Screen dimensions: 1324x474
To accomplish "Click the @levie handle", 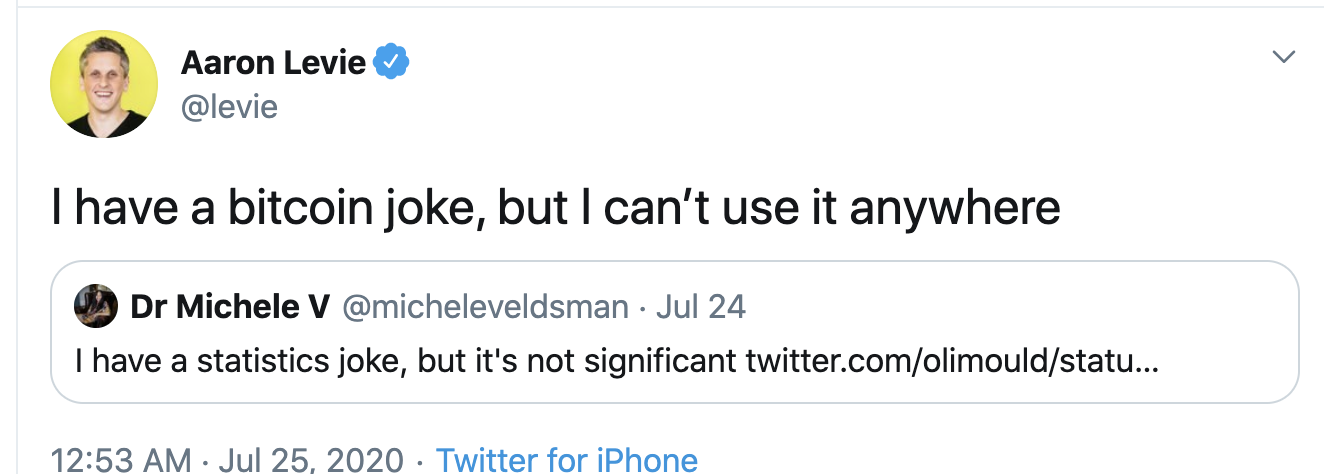I will click(229, 105).
